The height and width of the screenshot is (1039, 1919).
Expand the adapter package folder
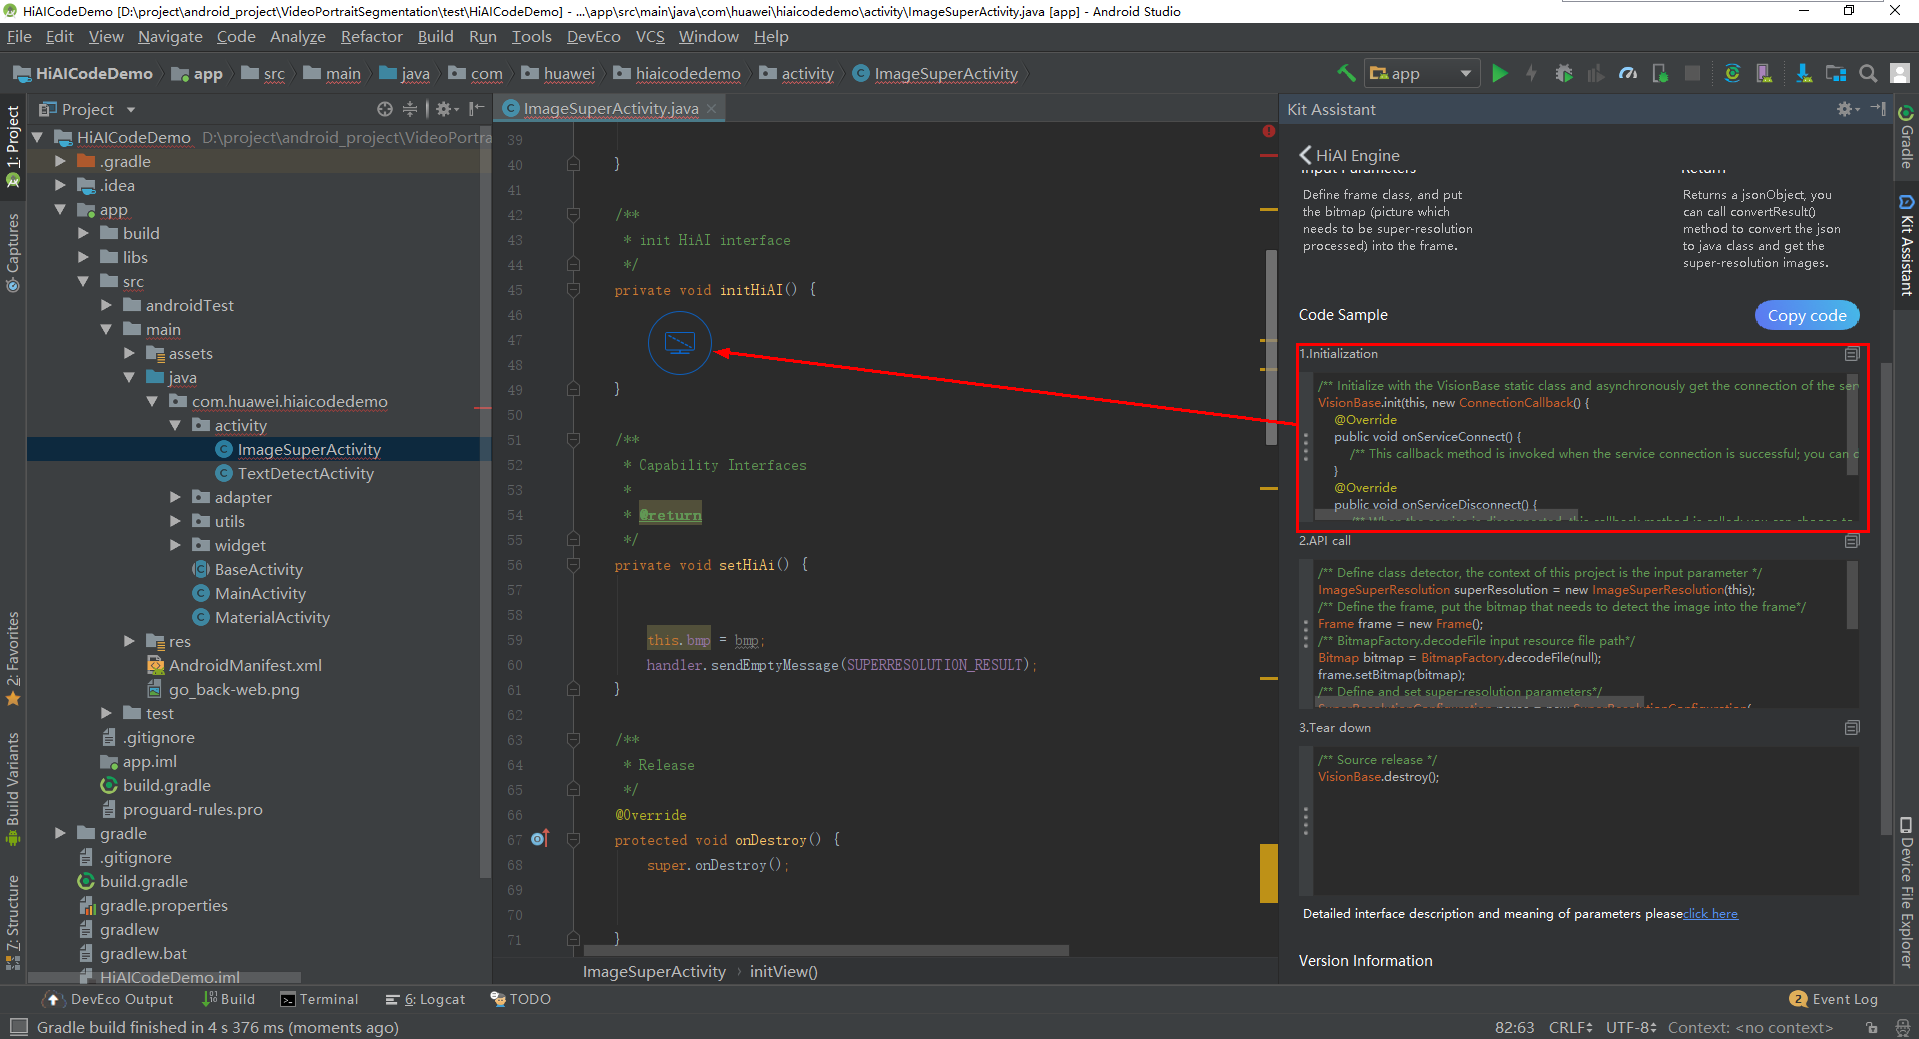[x=176, y=497]
